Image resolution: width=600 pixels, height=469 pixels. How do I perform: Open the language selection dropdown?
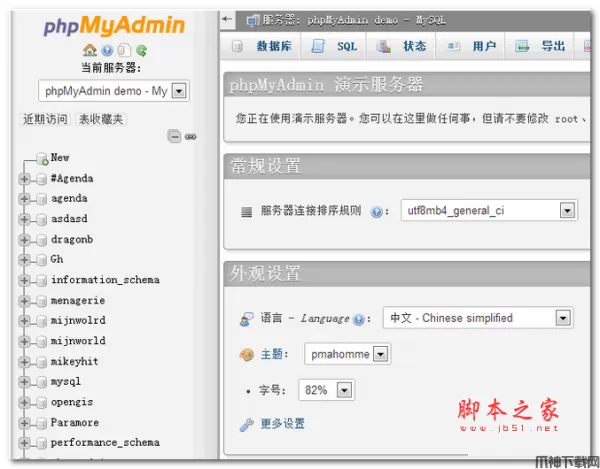pos(478,318)
